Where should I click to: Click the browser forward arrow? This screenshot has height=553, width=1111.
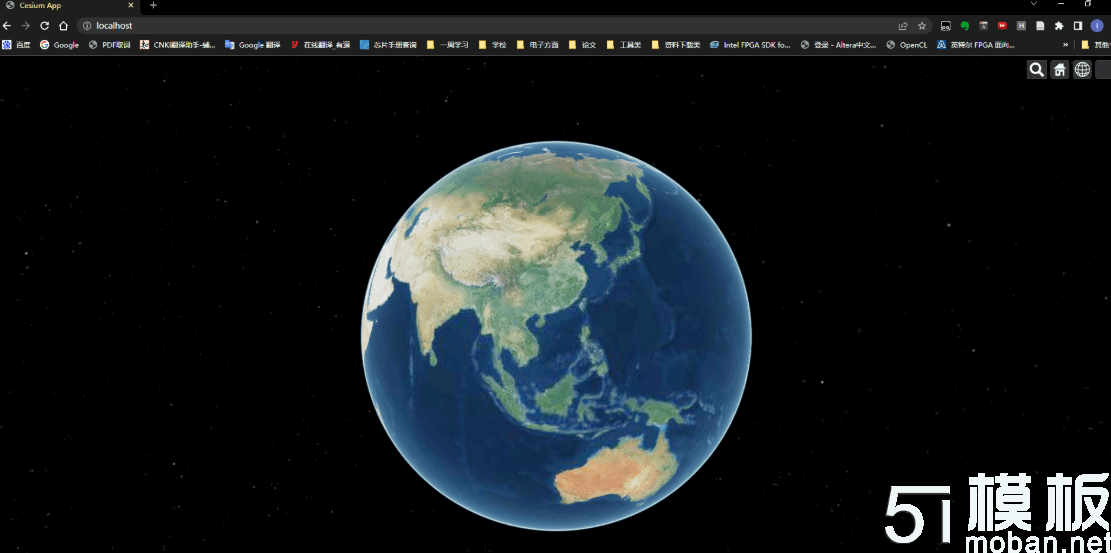click(26, 26)
